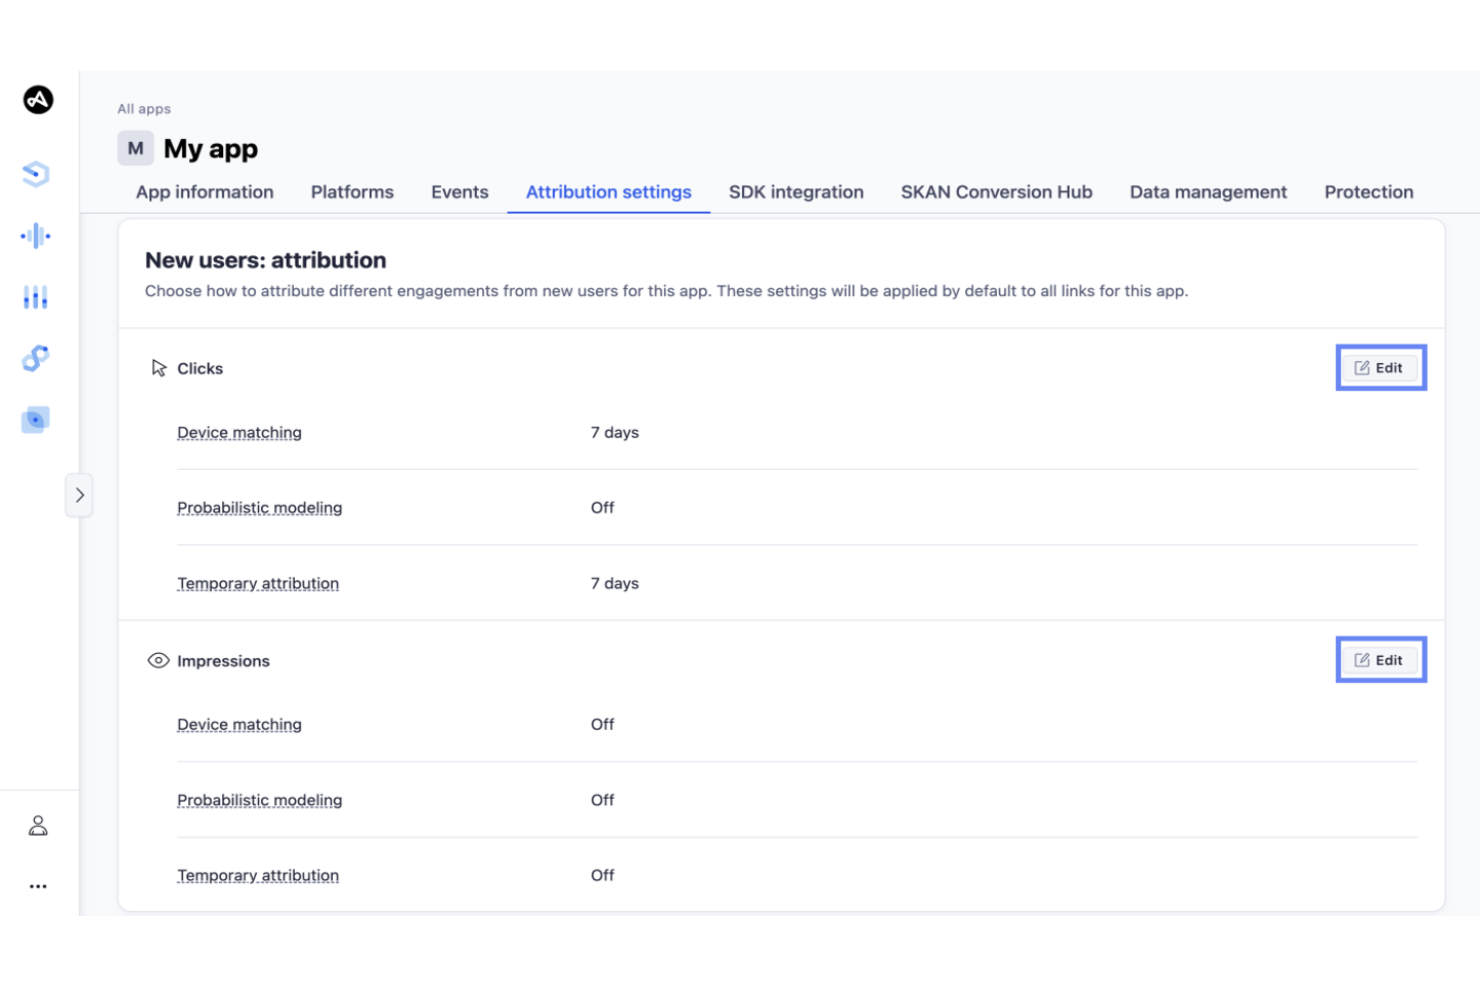The width and height of the screenshot is (1480, 987).
Task: Click Probabilistic modeling under Impressions
Action: [x=260, y=800]
